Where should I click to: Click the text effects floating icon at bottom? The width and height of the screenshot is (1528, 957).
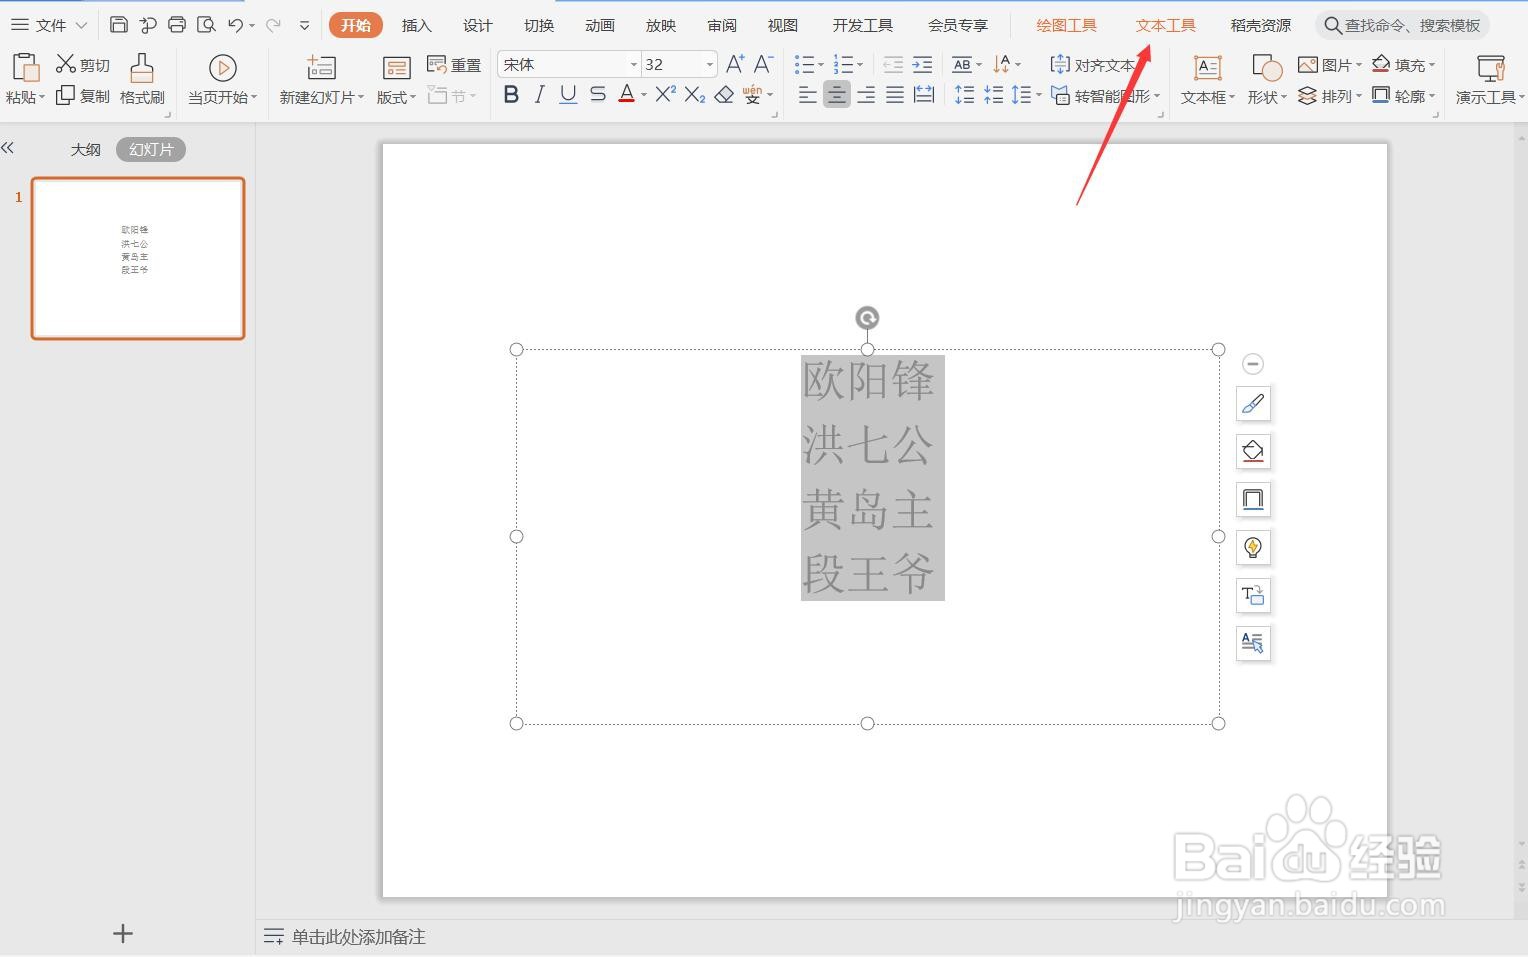[1253, 643]
